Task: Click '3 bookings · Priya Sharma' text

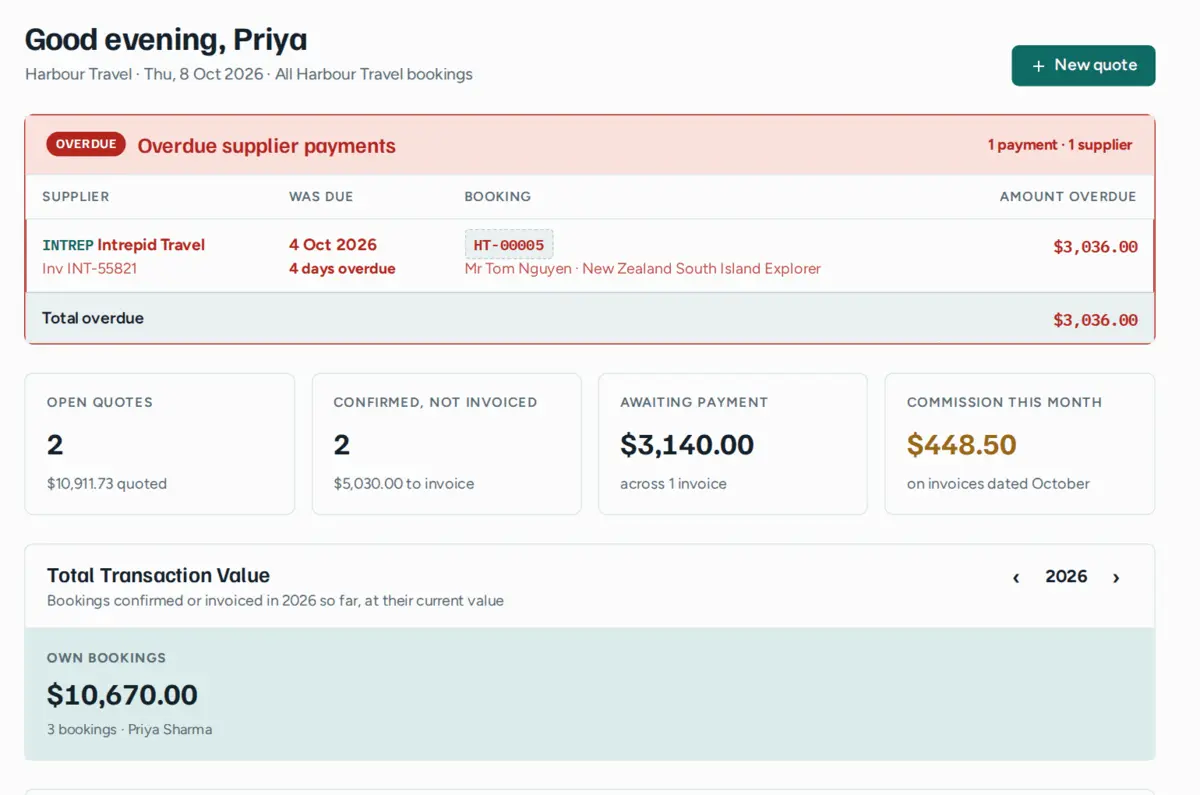Action: (130, 729)
